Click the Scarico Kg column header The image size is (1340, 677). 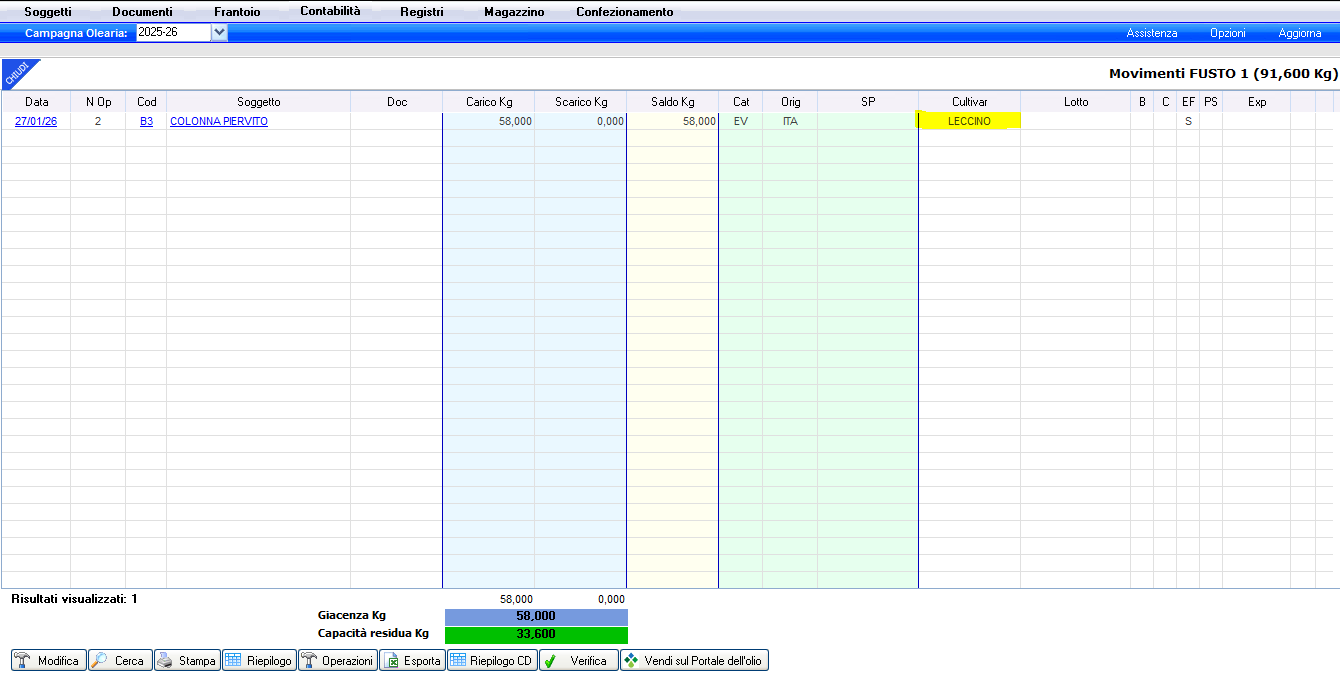pyautogui.click(x=581, y=102)
